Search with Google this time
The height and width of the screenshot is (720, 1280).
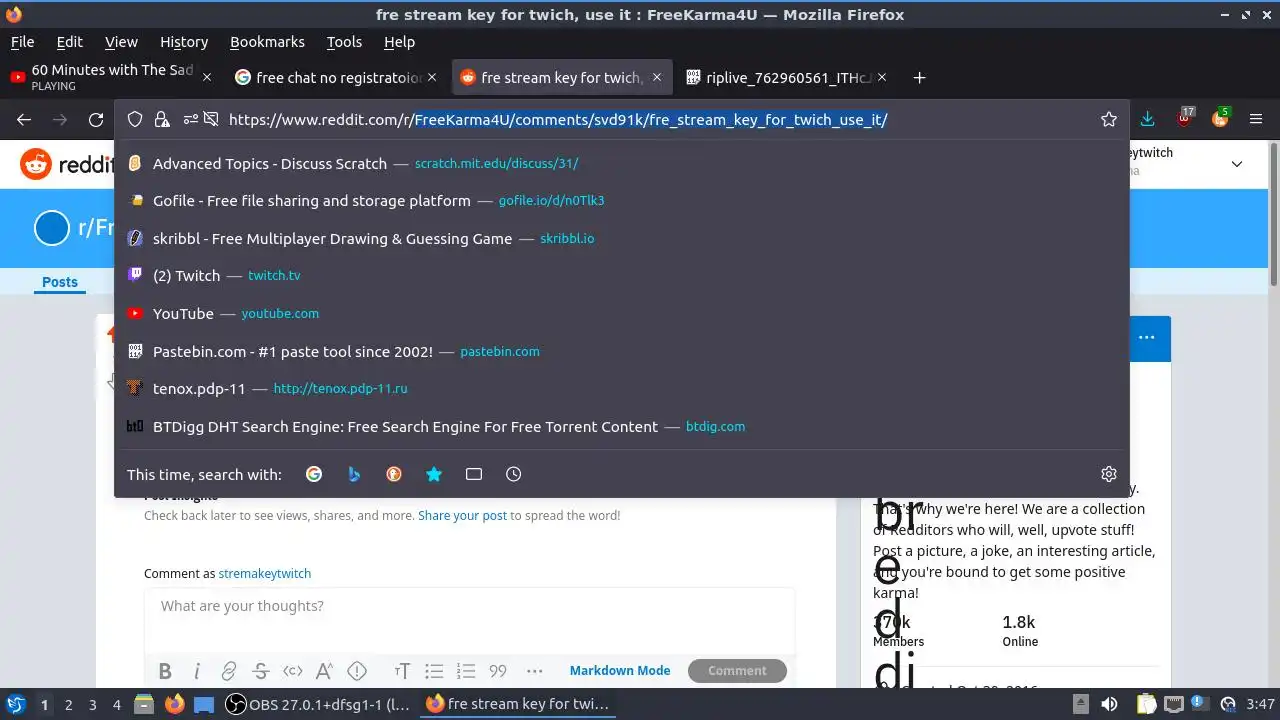point(314,474)
